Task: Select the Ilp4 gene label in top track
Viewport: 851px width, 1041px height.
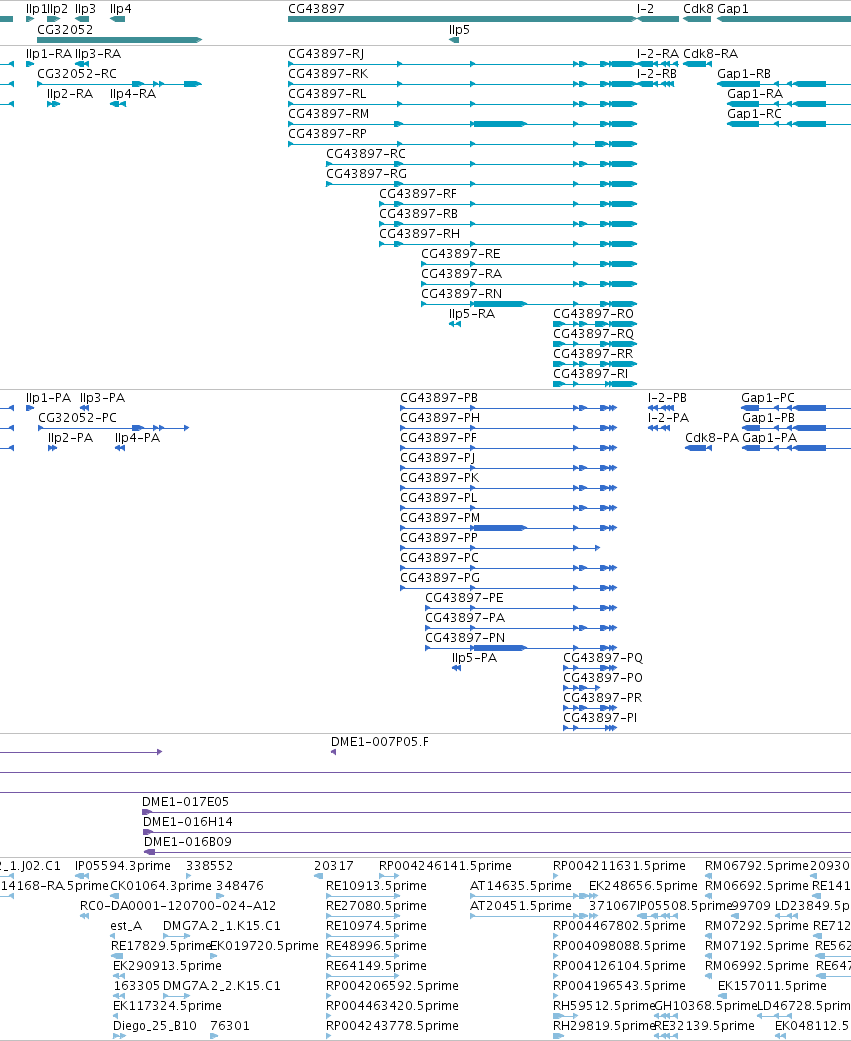Action: pos(121,9)
